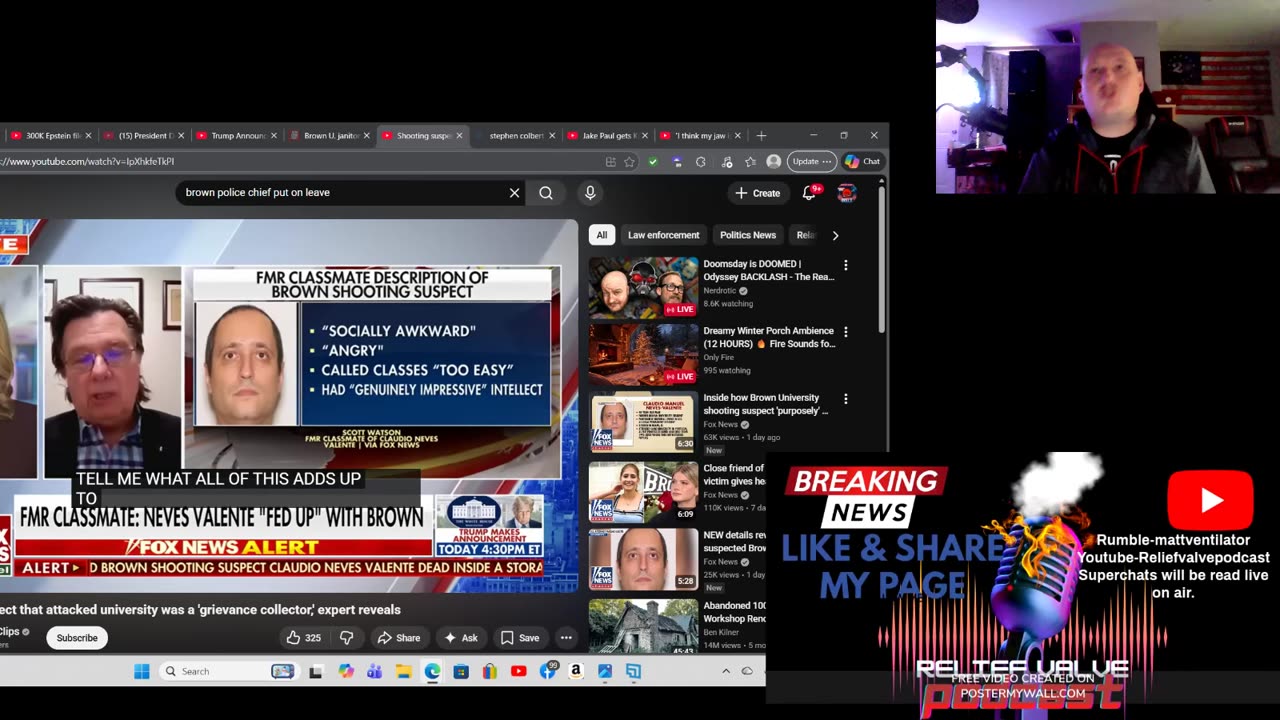Switch to 'I think my jaw' tab
The image size is (1280, 720).
(702, 135)
